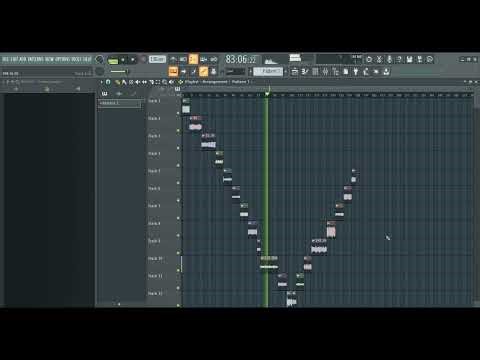Image resolution: width=480 pixels, height=360 pixels.
Task: Open the EDIT menu
Action: click(14, 59)
